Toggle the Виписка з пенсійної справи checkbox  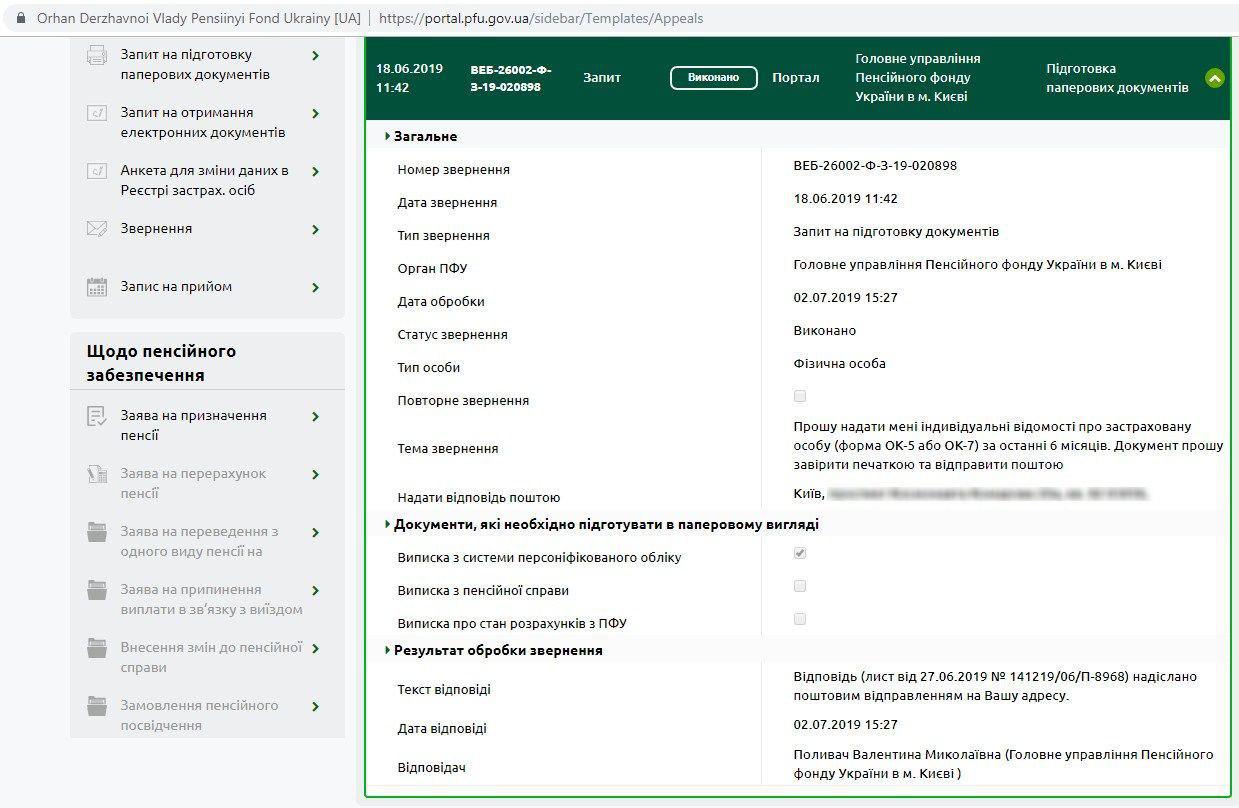click(800, 586)
